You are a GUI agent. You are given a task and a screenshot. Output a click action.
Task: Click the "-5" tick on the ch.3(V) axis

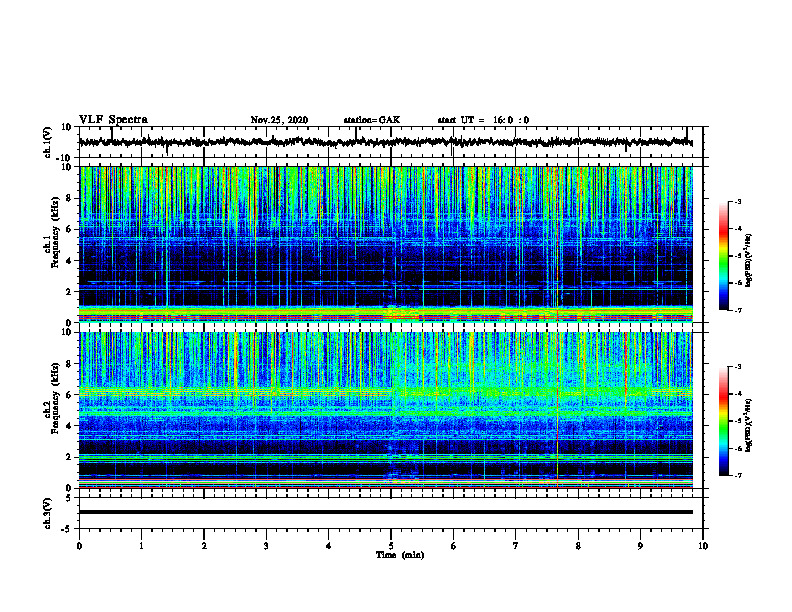67,529
